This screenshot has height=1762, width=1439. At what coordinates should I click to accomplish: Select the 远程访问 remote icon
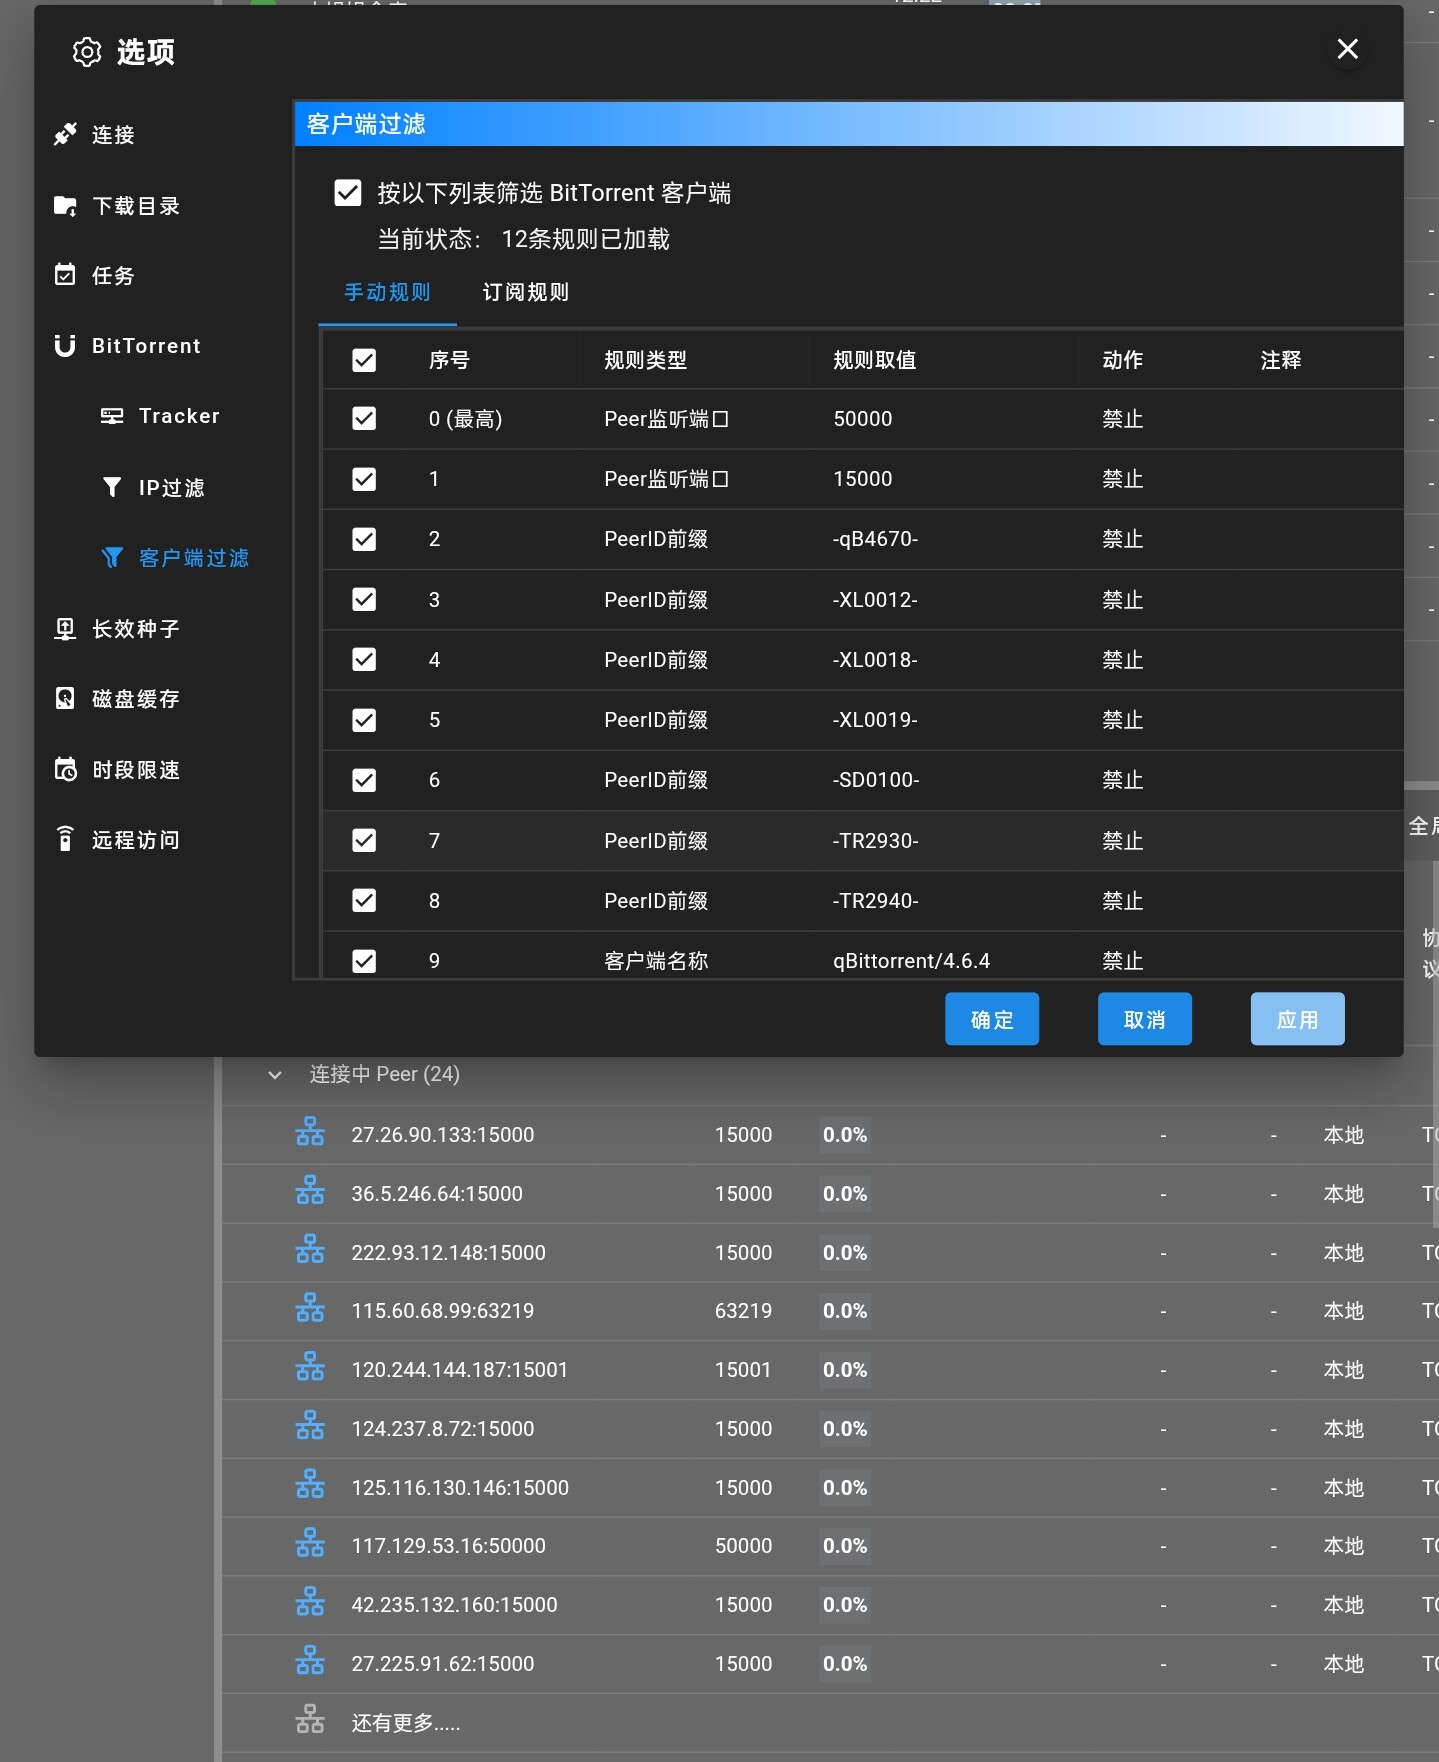pos(65,840)
